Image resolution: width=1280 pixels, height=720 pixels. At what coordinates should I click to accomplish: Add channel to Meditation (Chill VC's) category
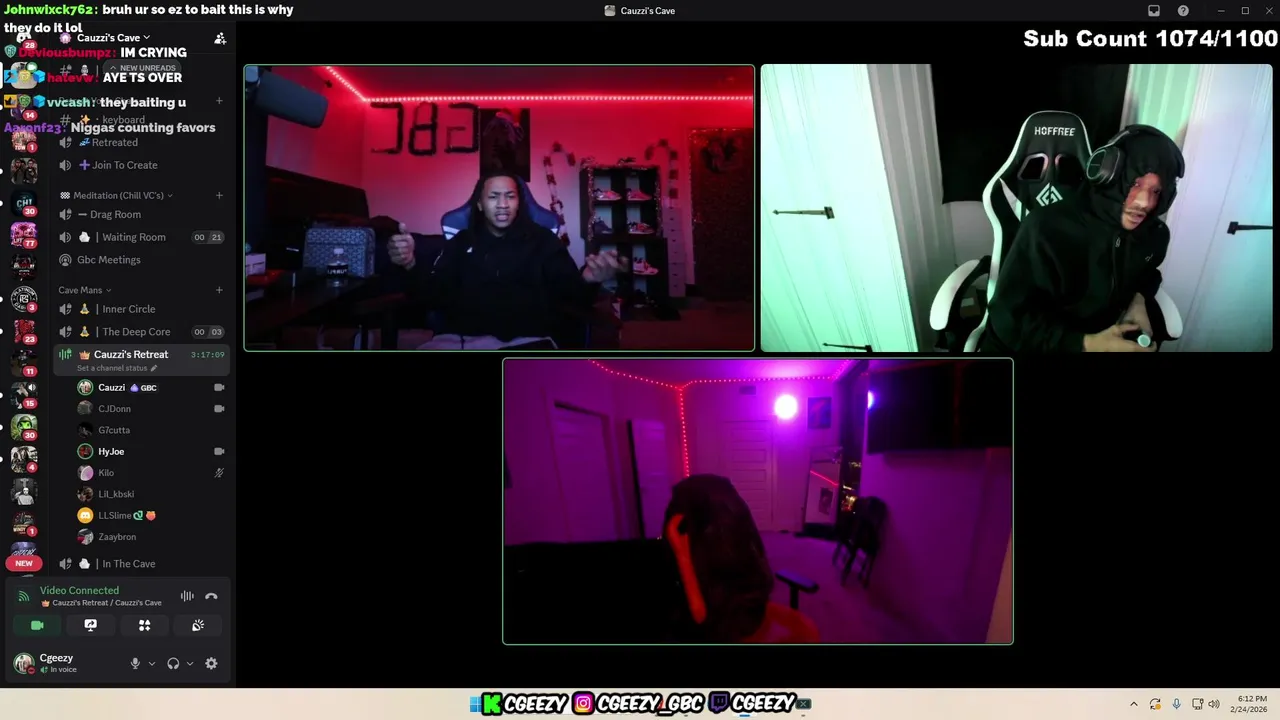pyautogui.click(x=219, y=195)
